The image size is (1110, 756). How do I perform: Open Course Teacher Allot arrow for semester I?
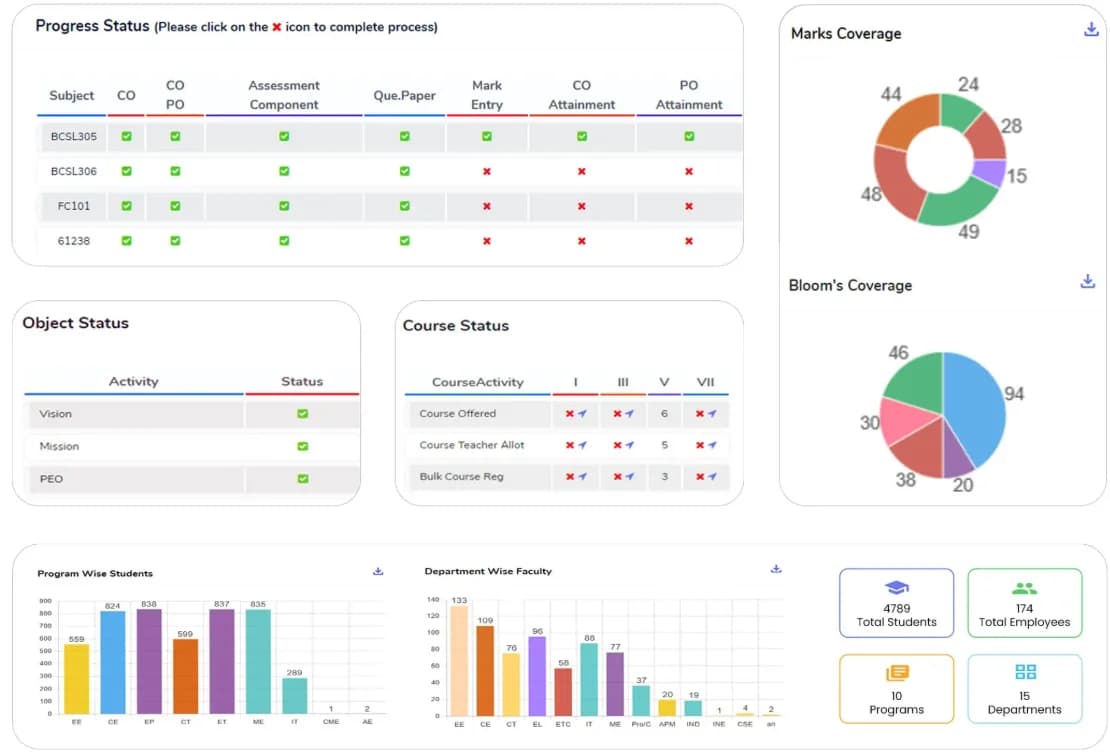click(582, 445)
